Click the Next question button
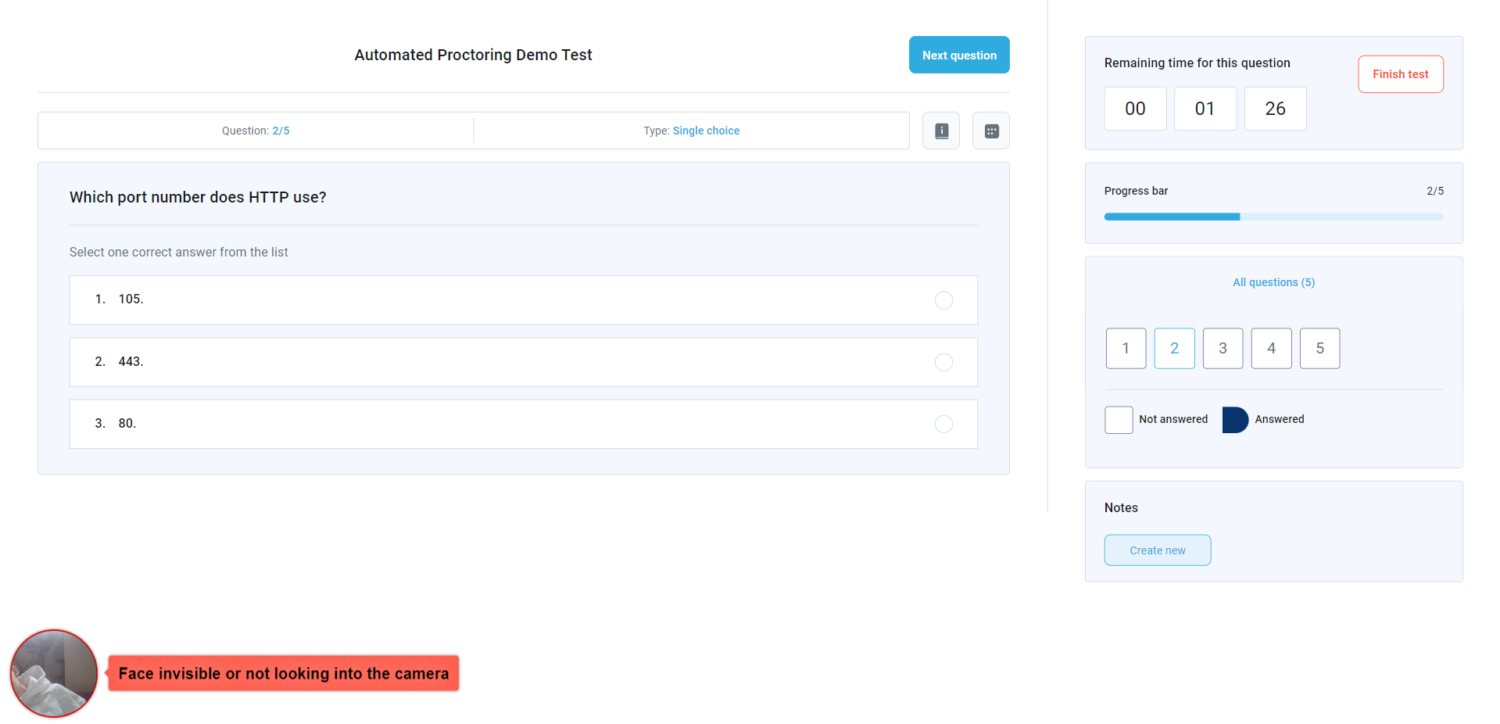Screen dimensions: 1500x724 click(959, 55)
